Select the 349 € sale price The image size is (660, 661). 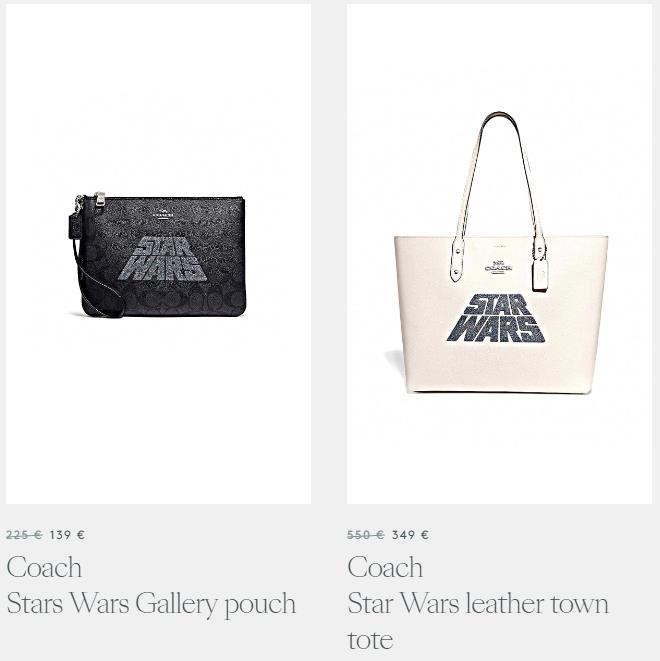(410, 535)
